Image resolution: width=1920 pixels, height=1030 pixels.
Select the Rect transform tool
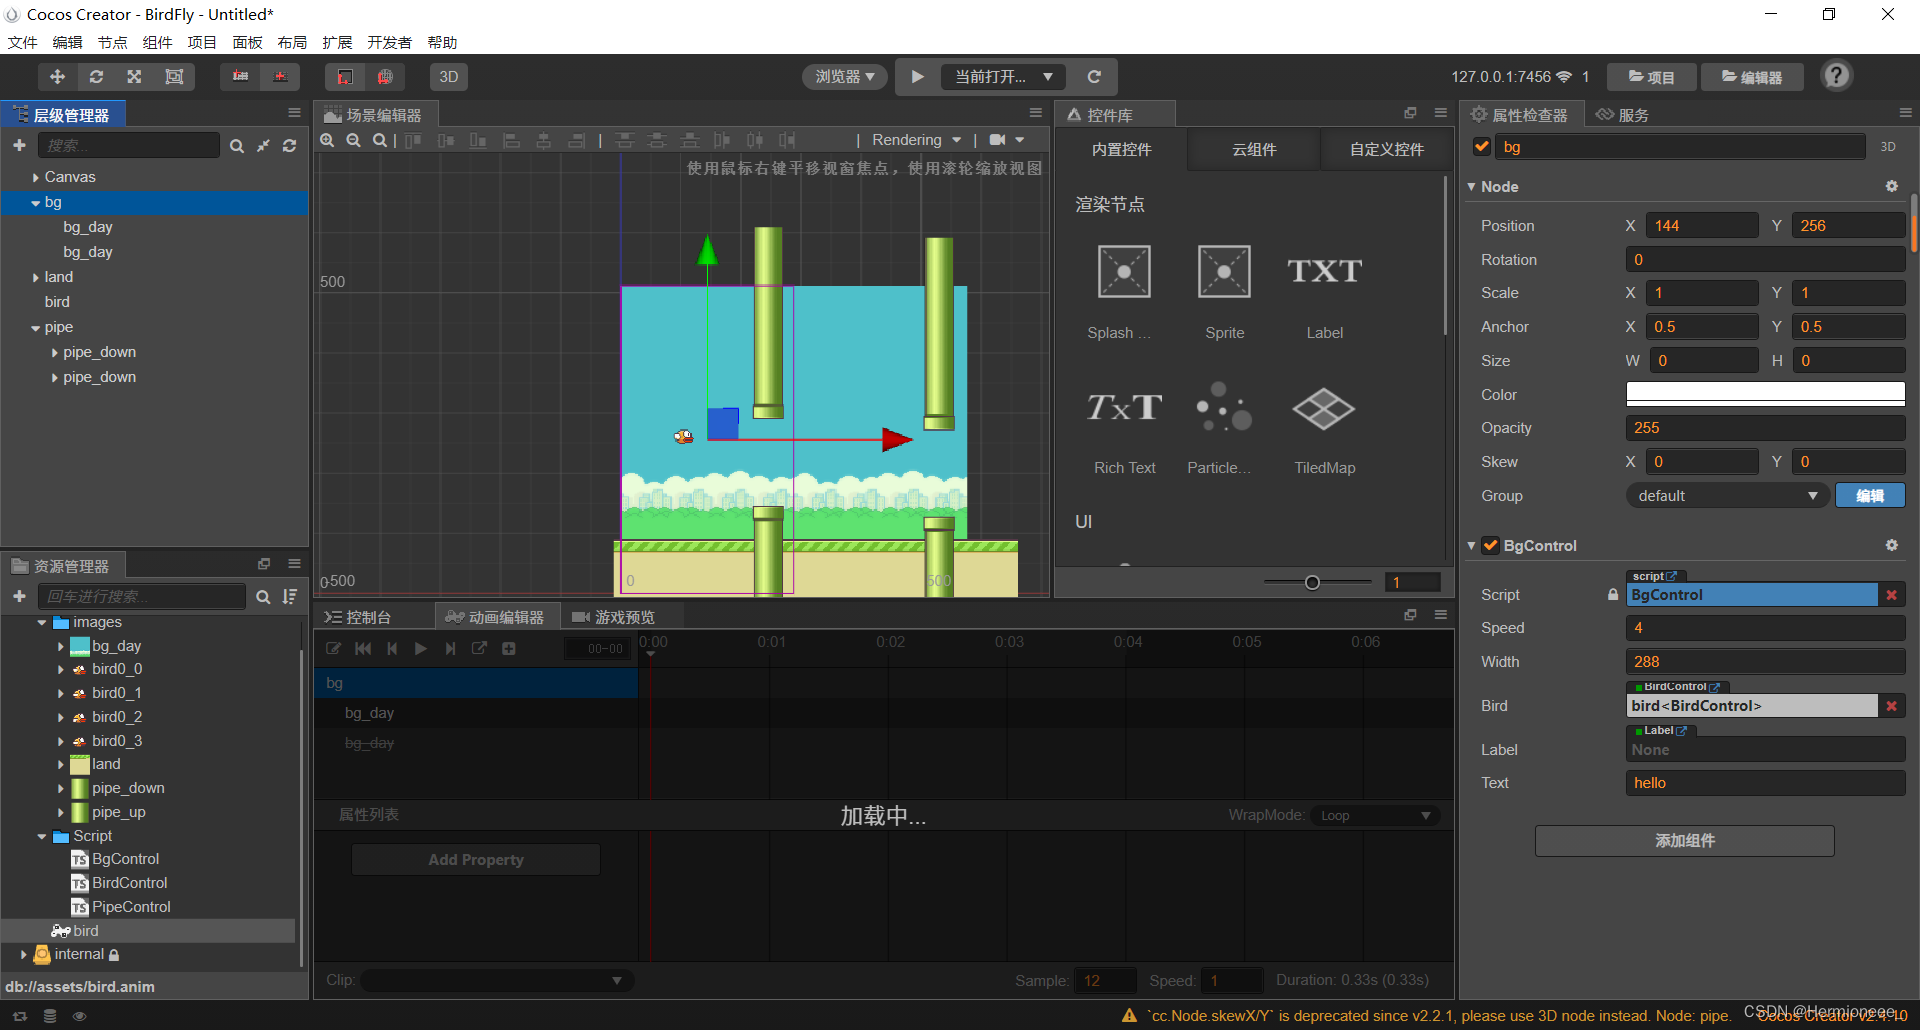click(x=174, y=77)
